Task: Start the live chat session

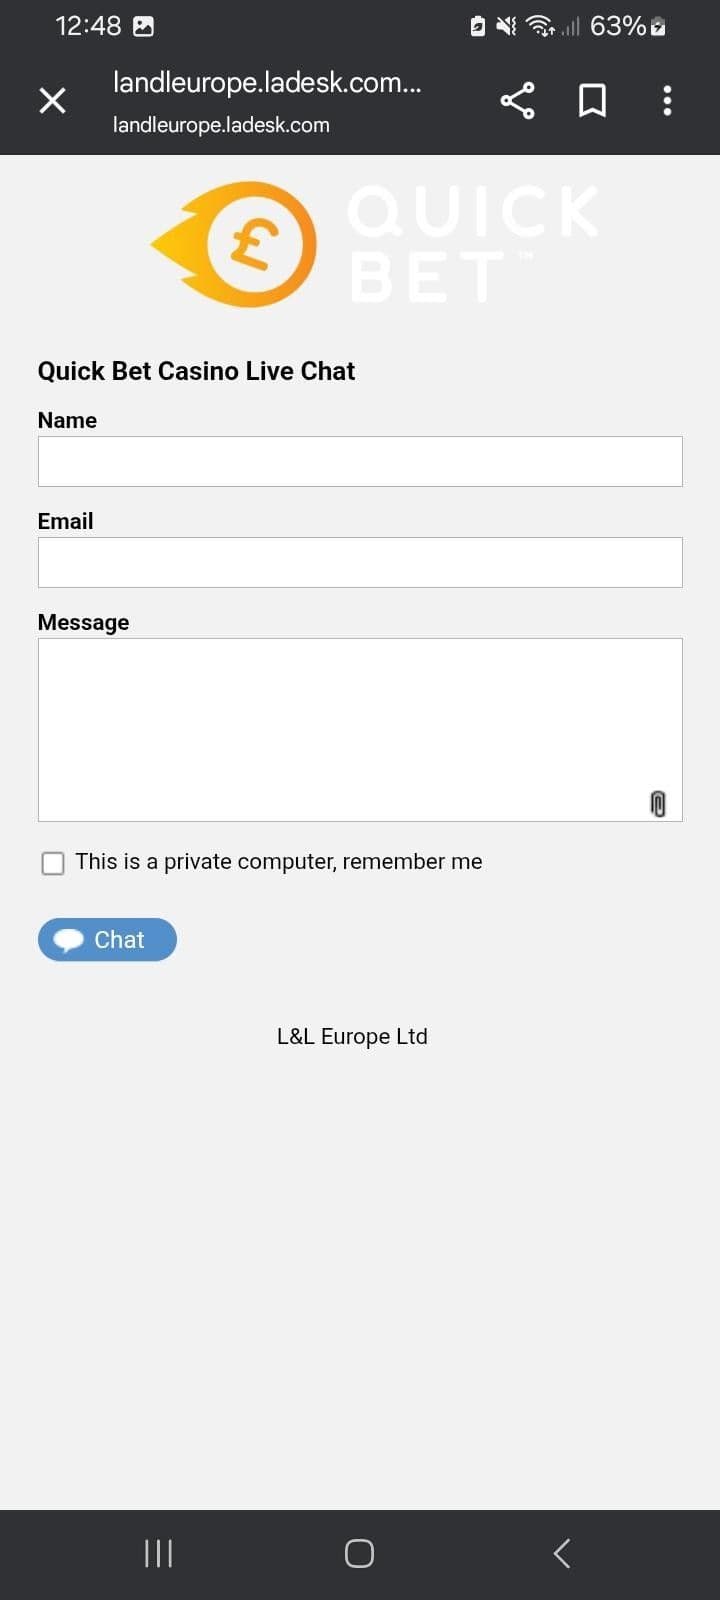Action: click(x=107, y=939)
